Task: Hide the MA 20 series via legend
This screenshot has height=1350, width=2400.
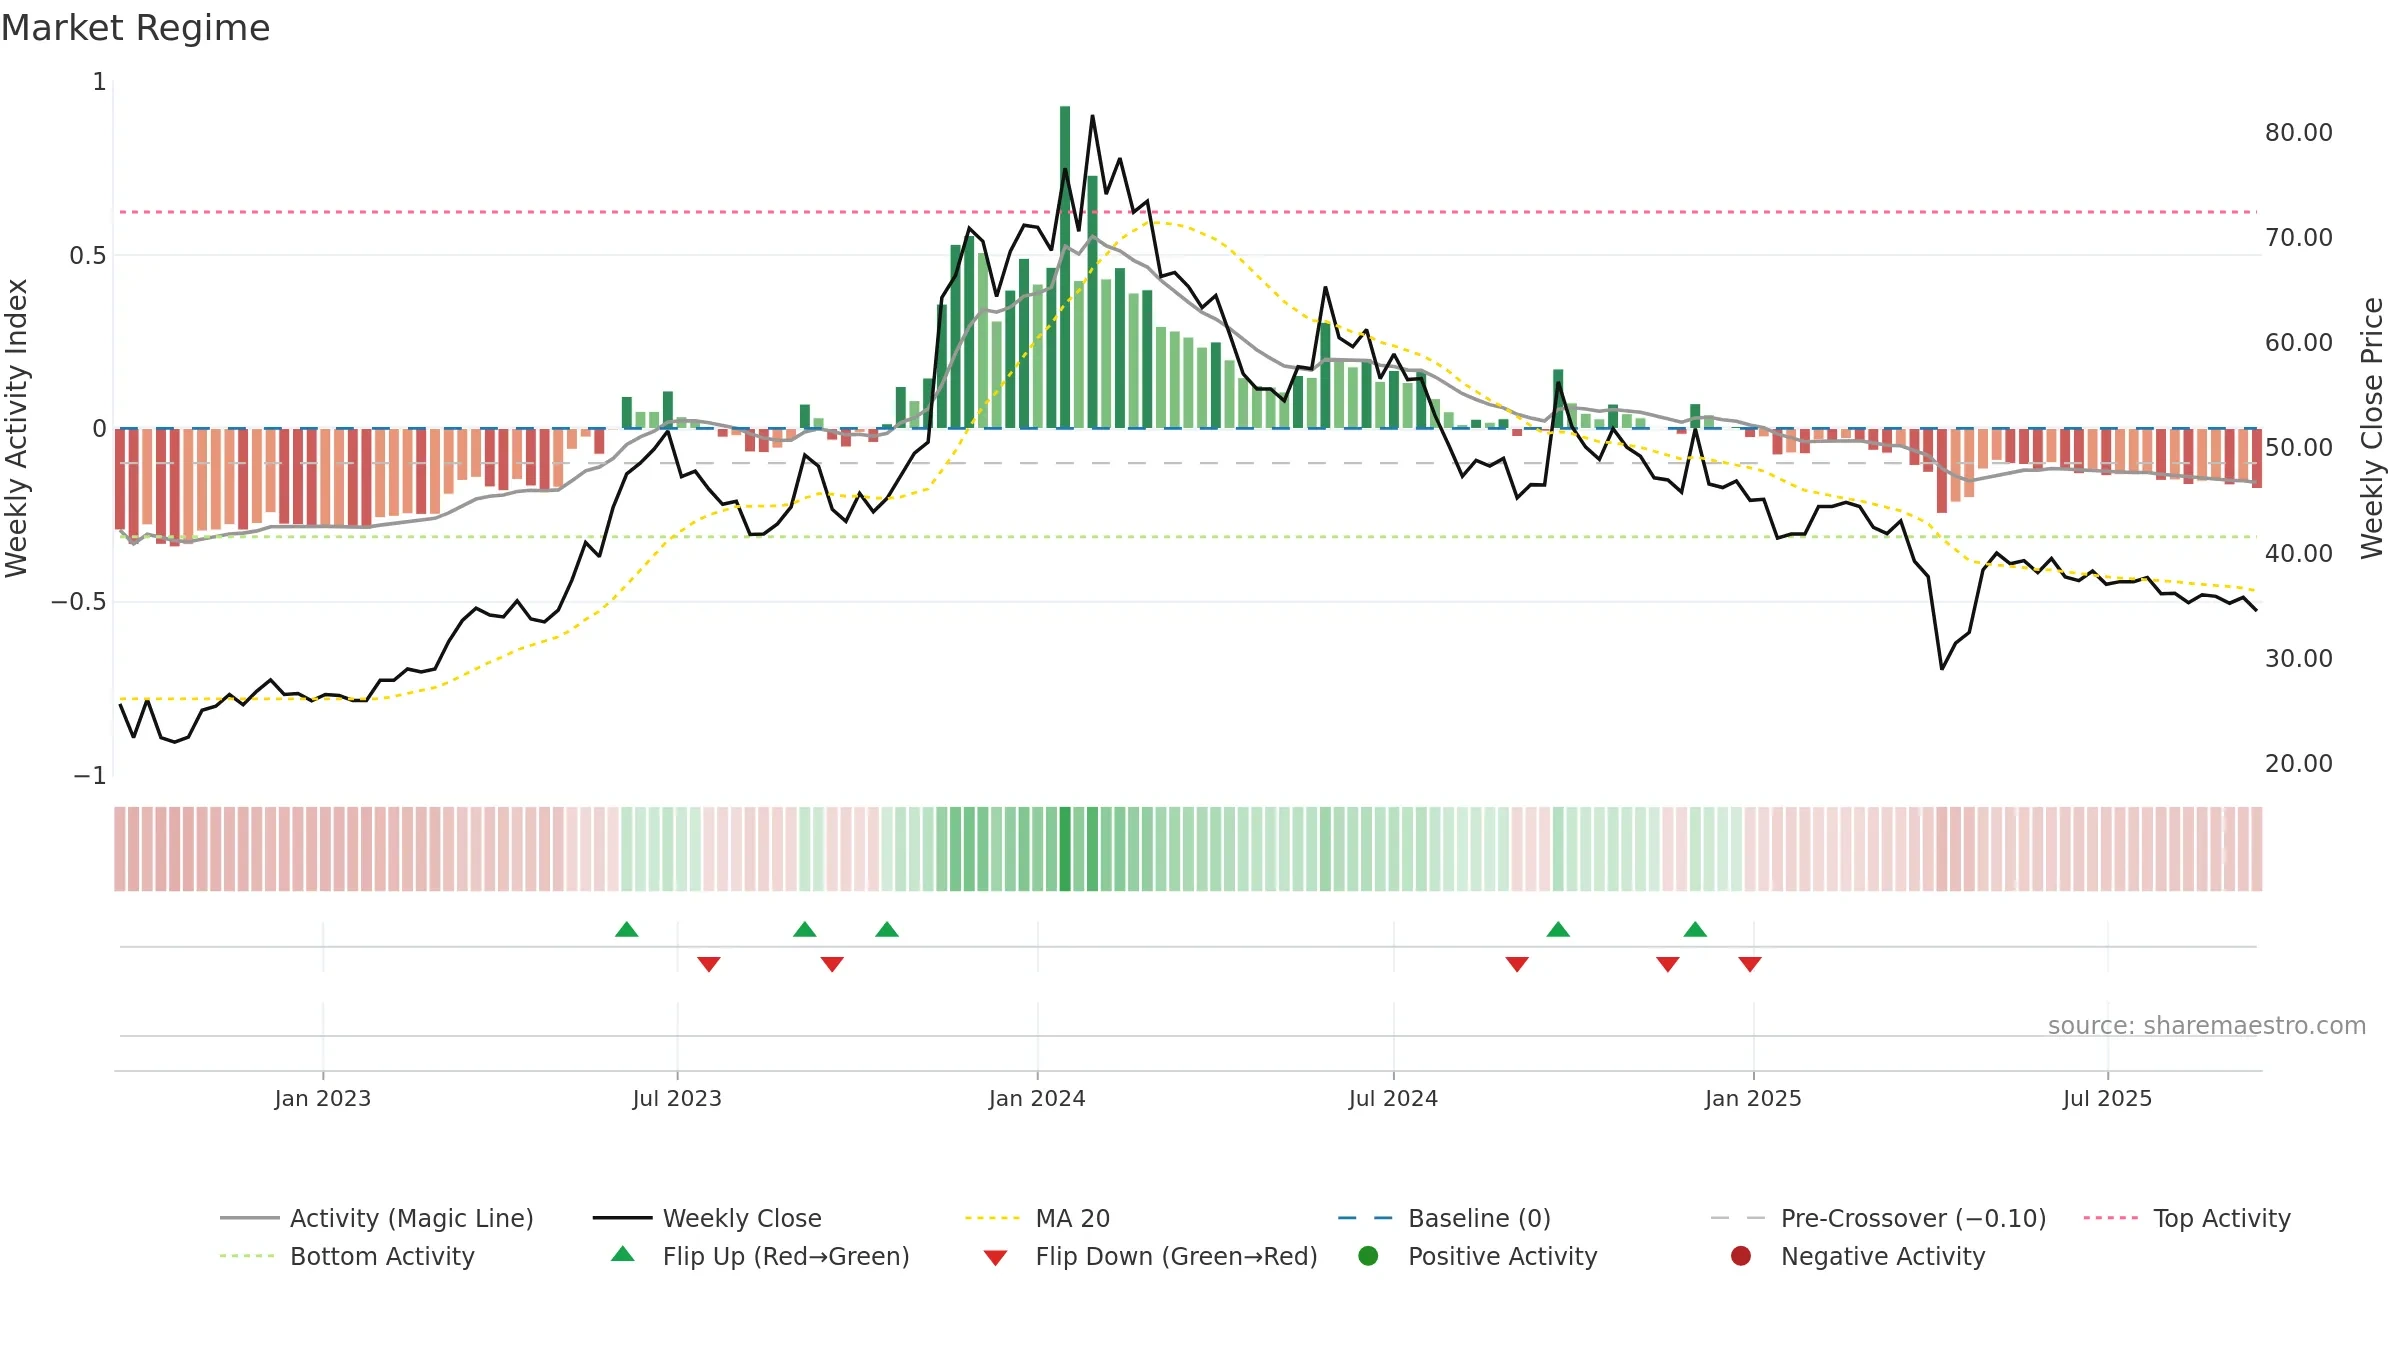Action: [x=1038, y=1218]
